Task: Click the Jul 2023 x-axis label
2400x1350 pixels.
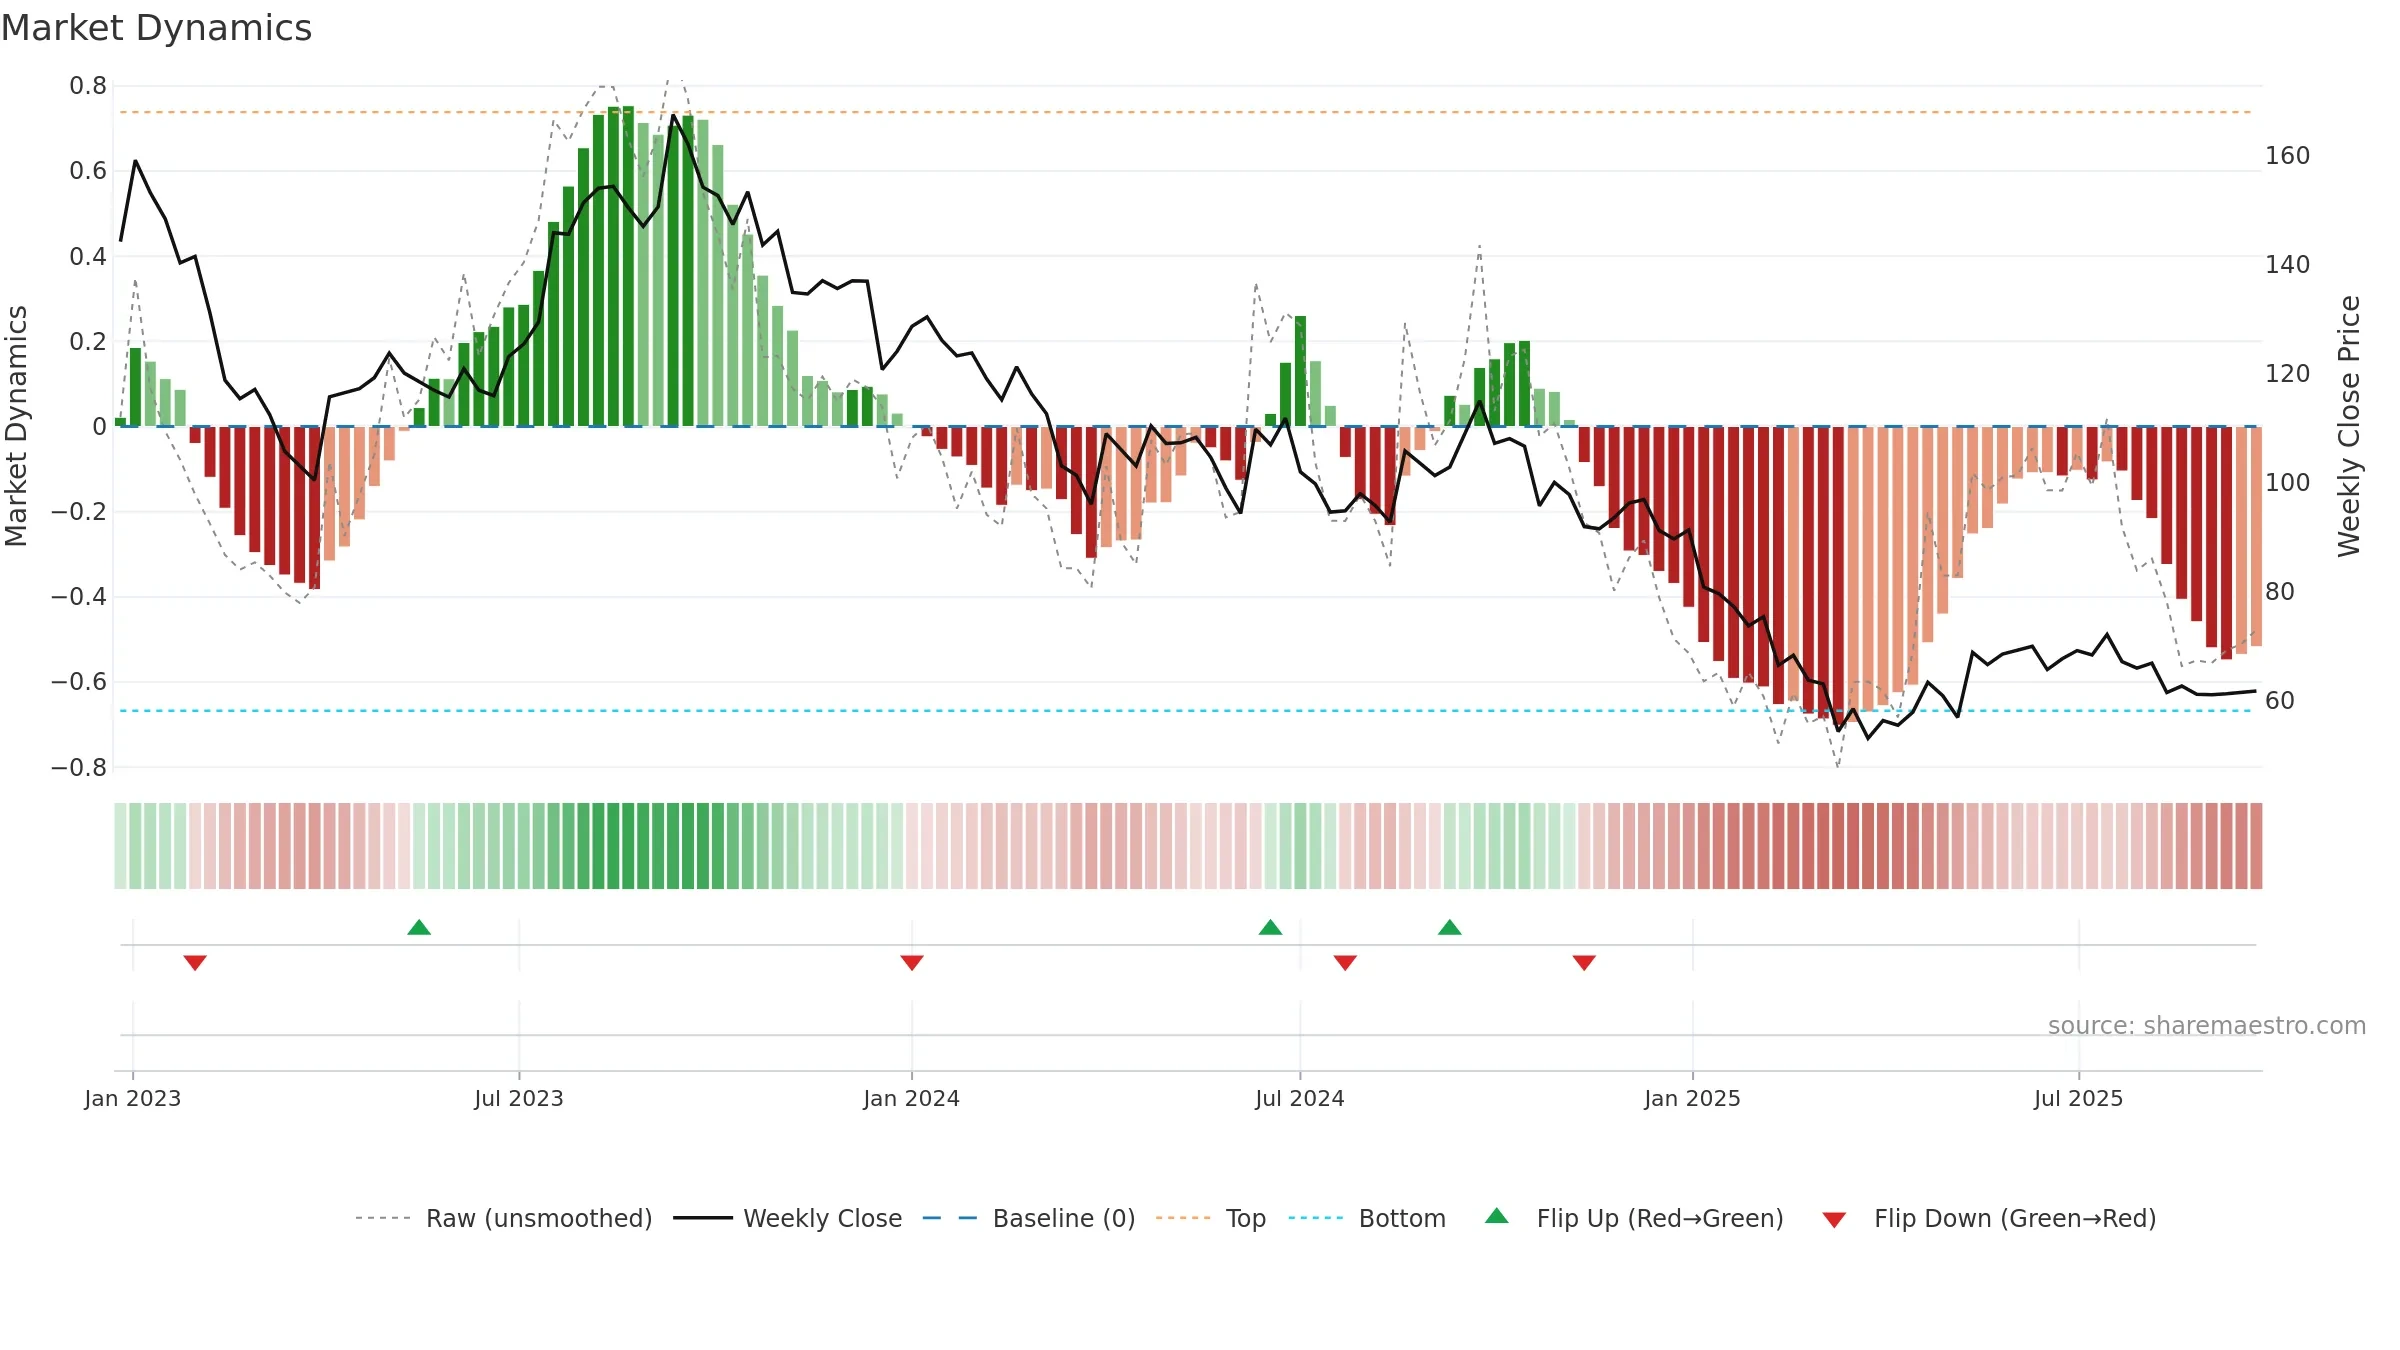Action: (x=519, y=1098)
